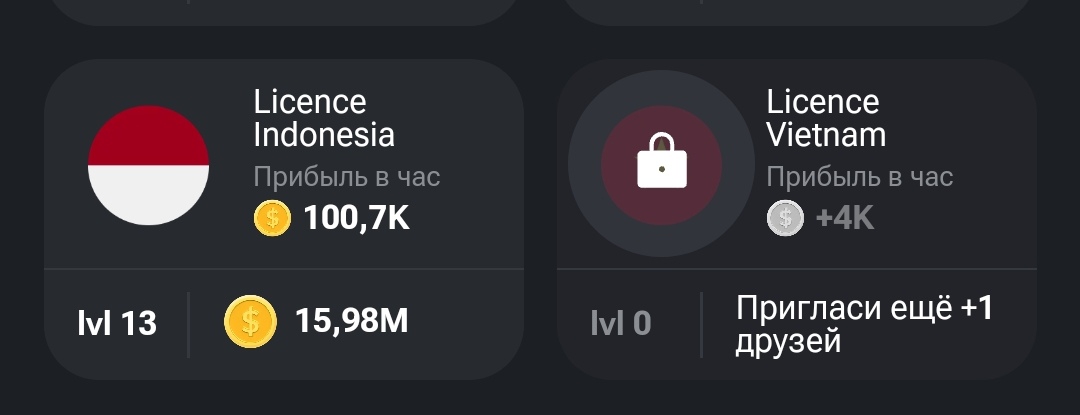This screenshot has width=1080, height=415.
Task: Click the large gold coin beside 15,98M
Action: 251,321
